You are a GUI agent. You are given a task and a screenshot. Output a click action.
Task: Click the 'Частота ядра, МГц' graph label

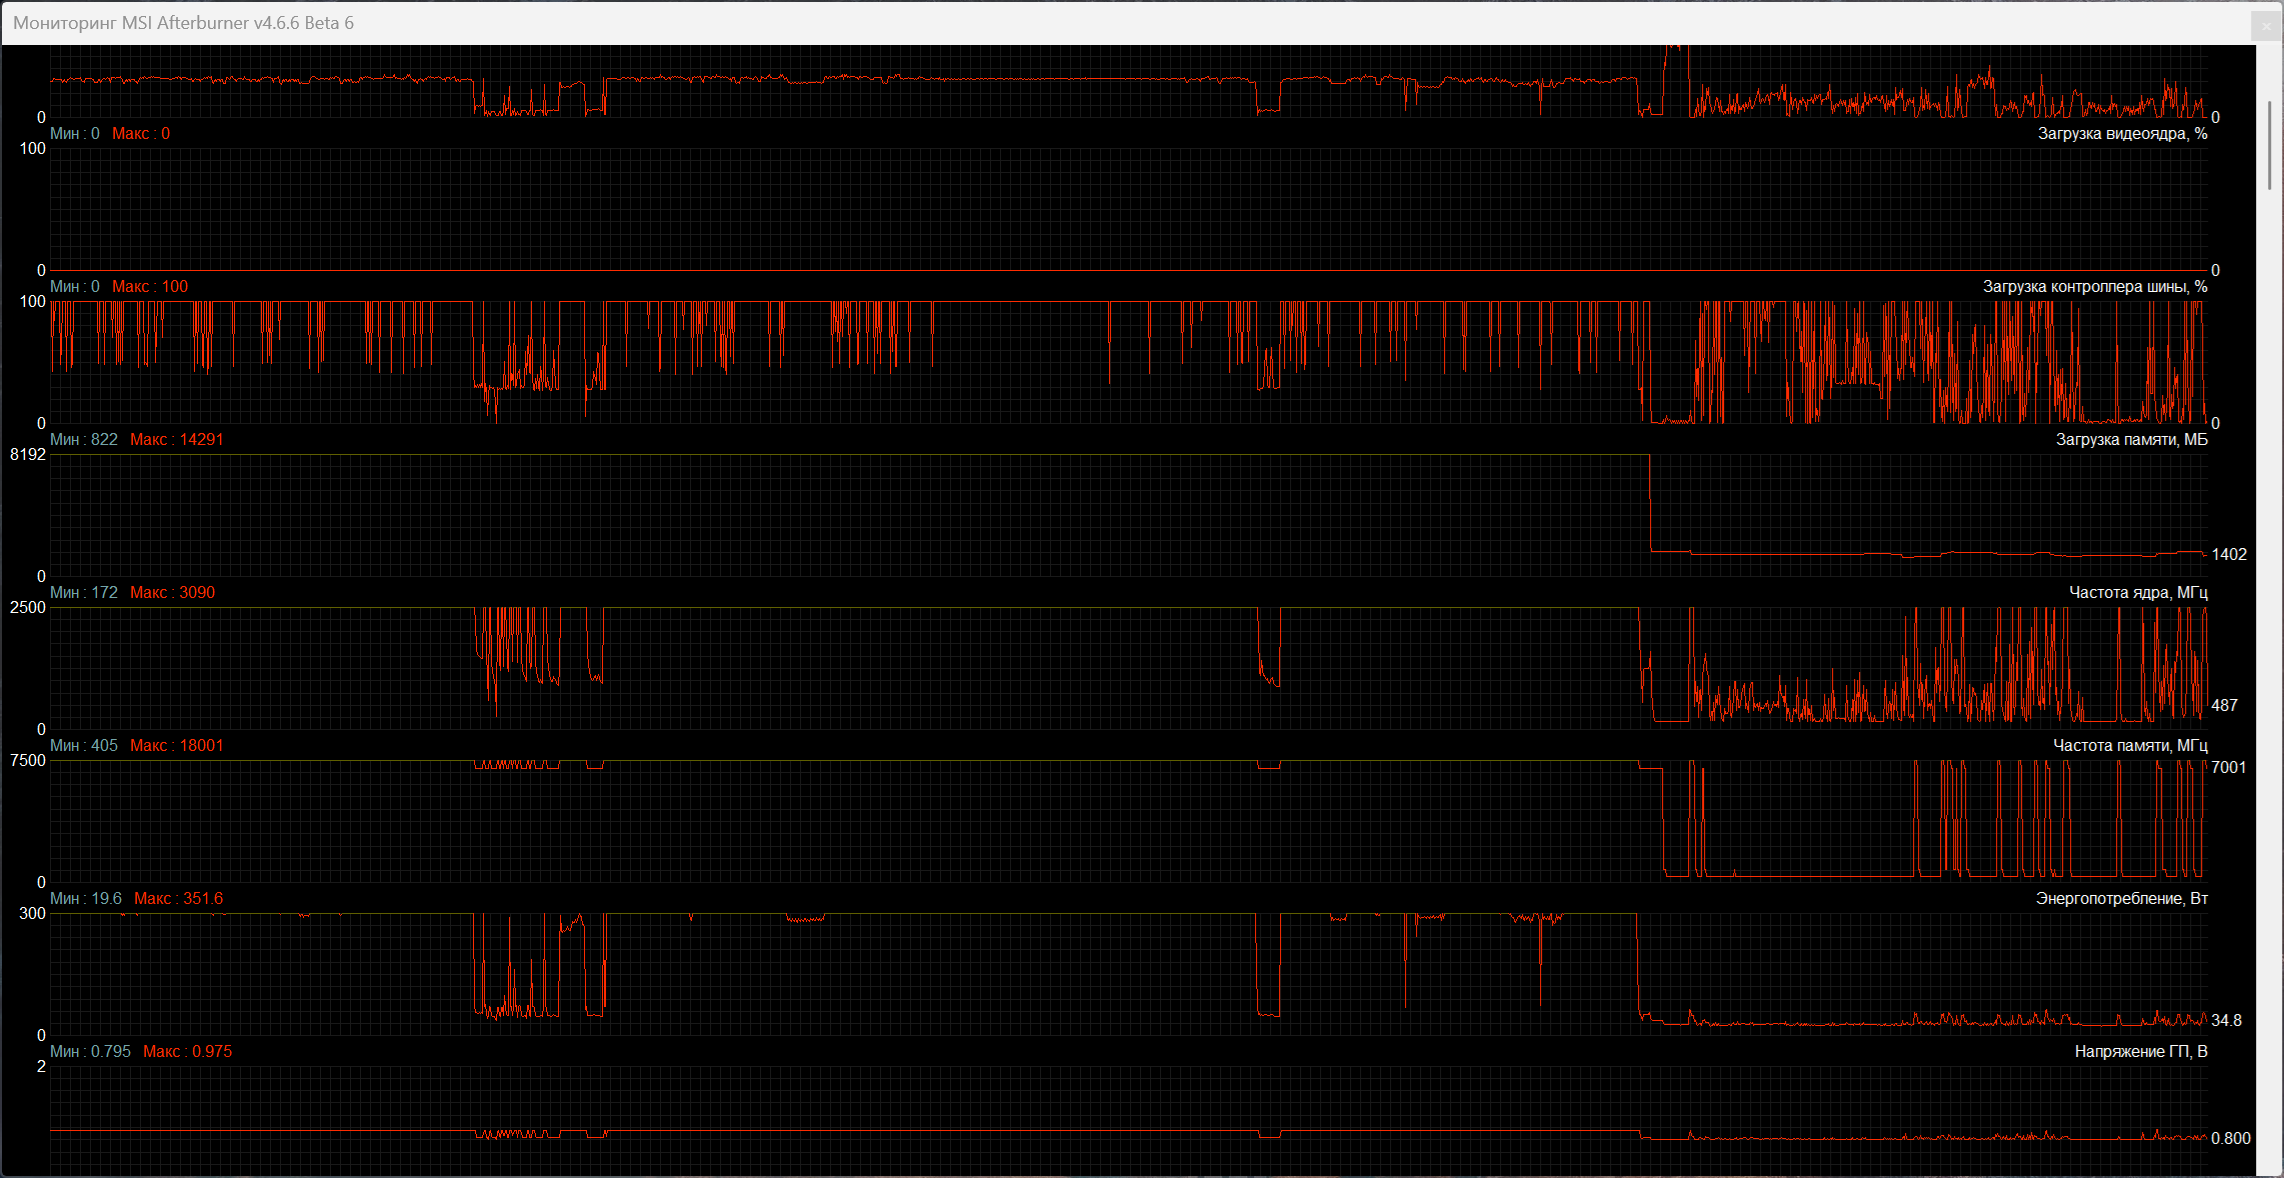2137,593
